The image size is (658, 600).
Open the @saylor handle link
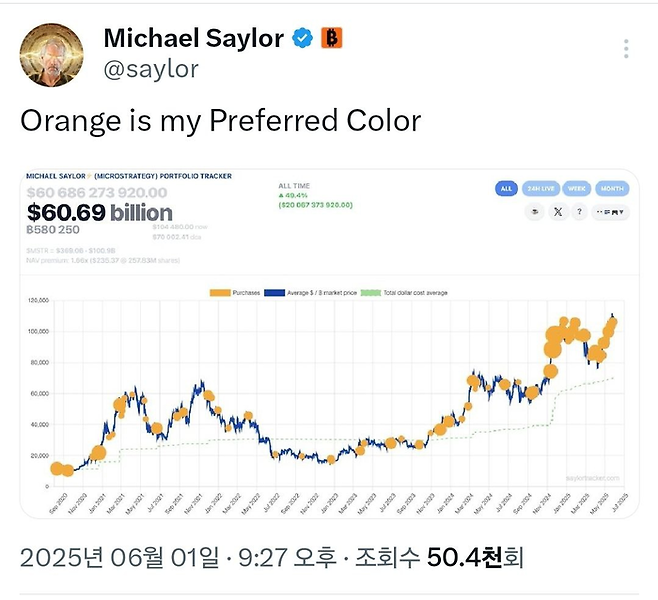151,69
